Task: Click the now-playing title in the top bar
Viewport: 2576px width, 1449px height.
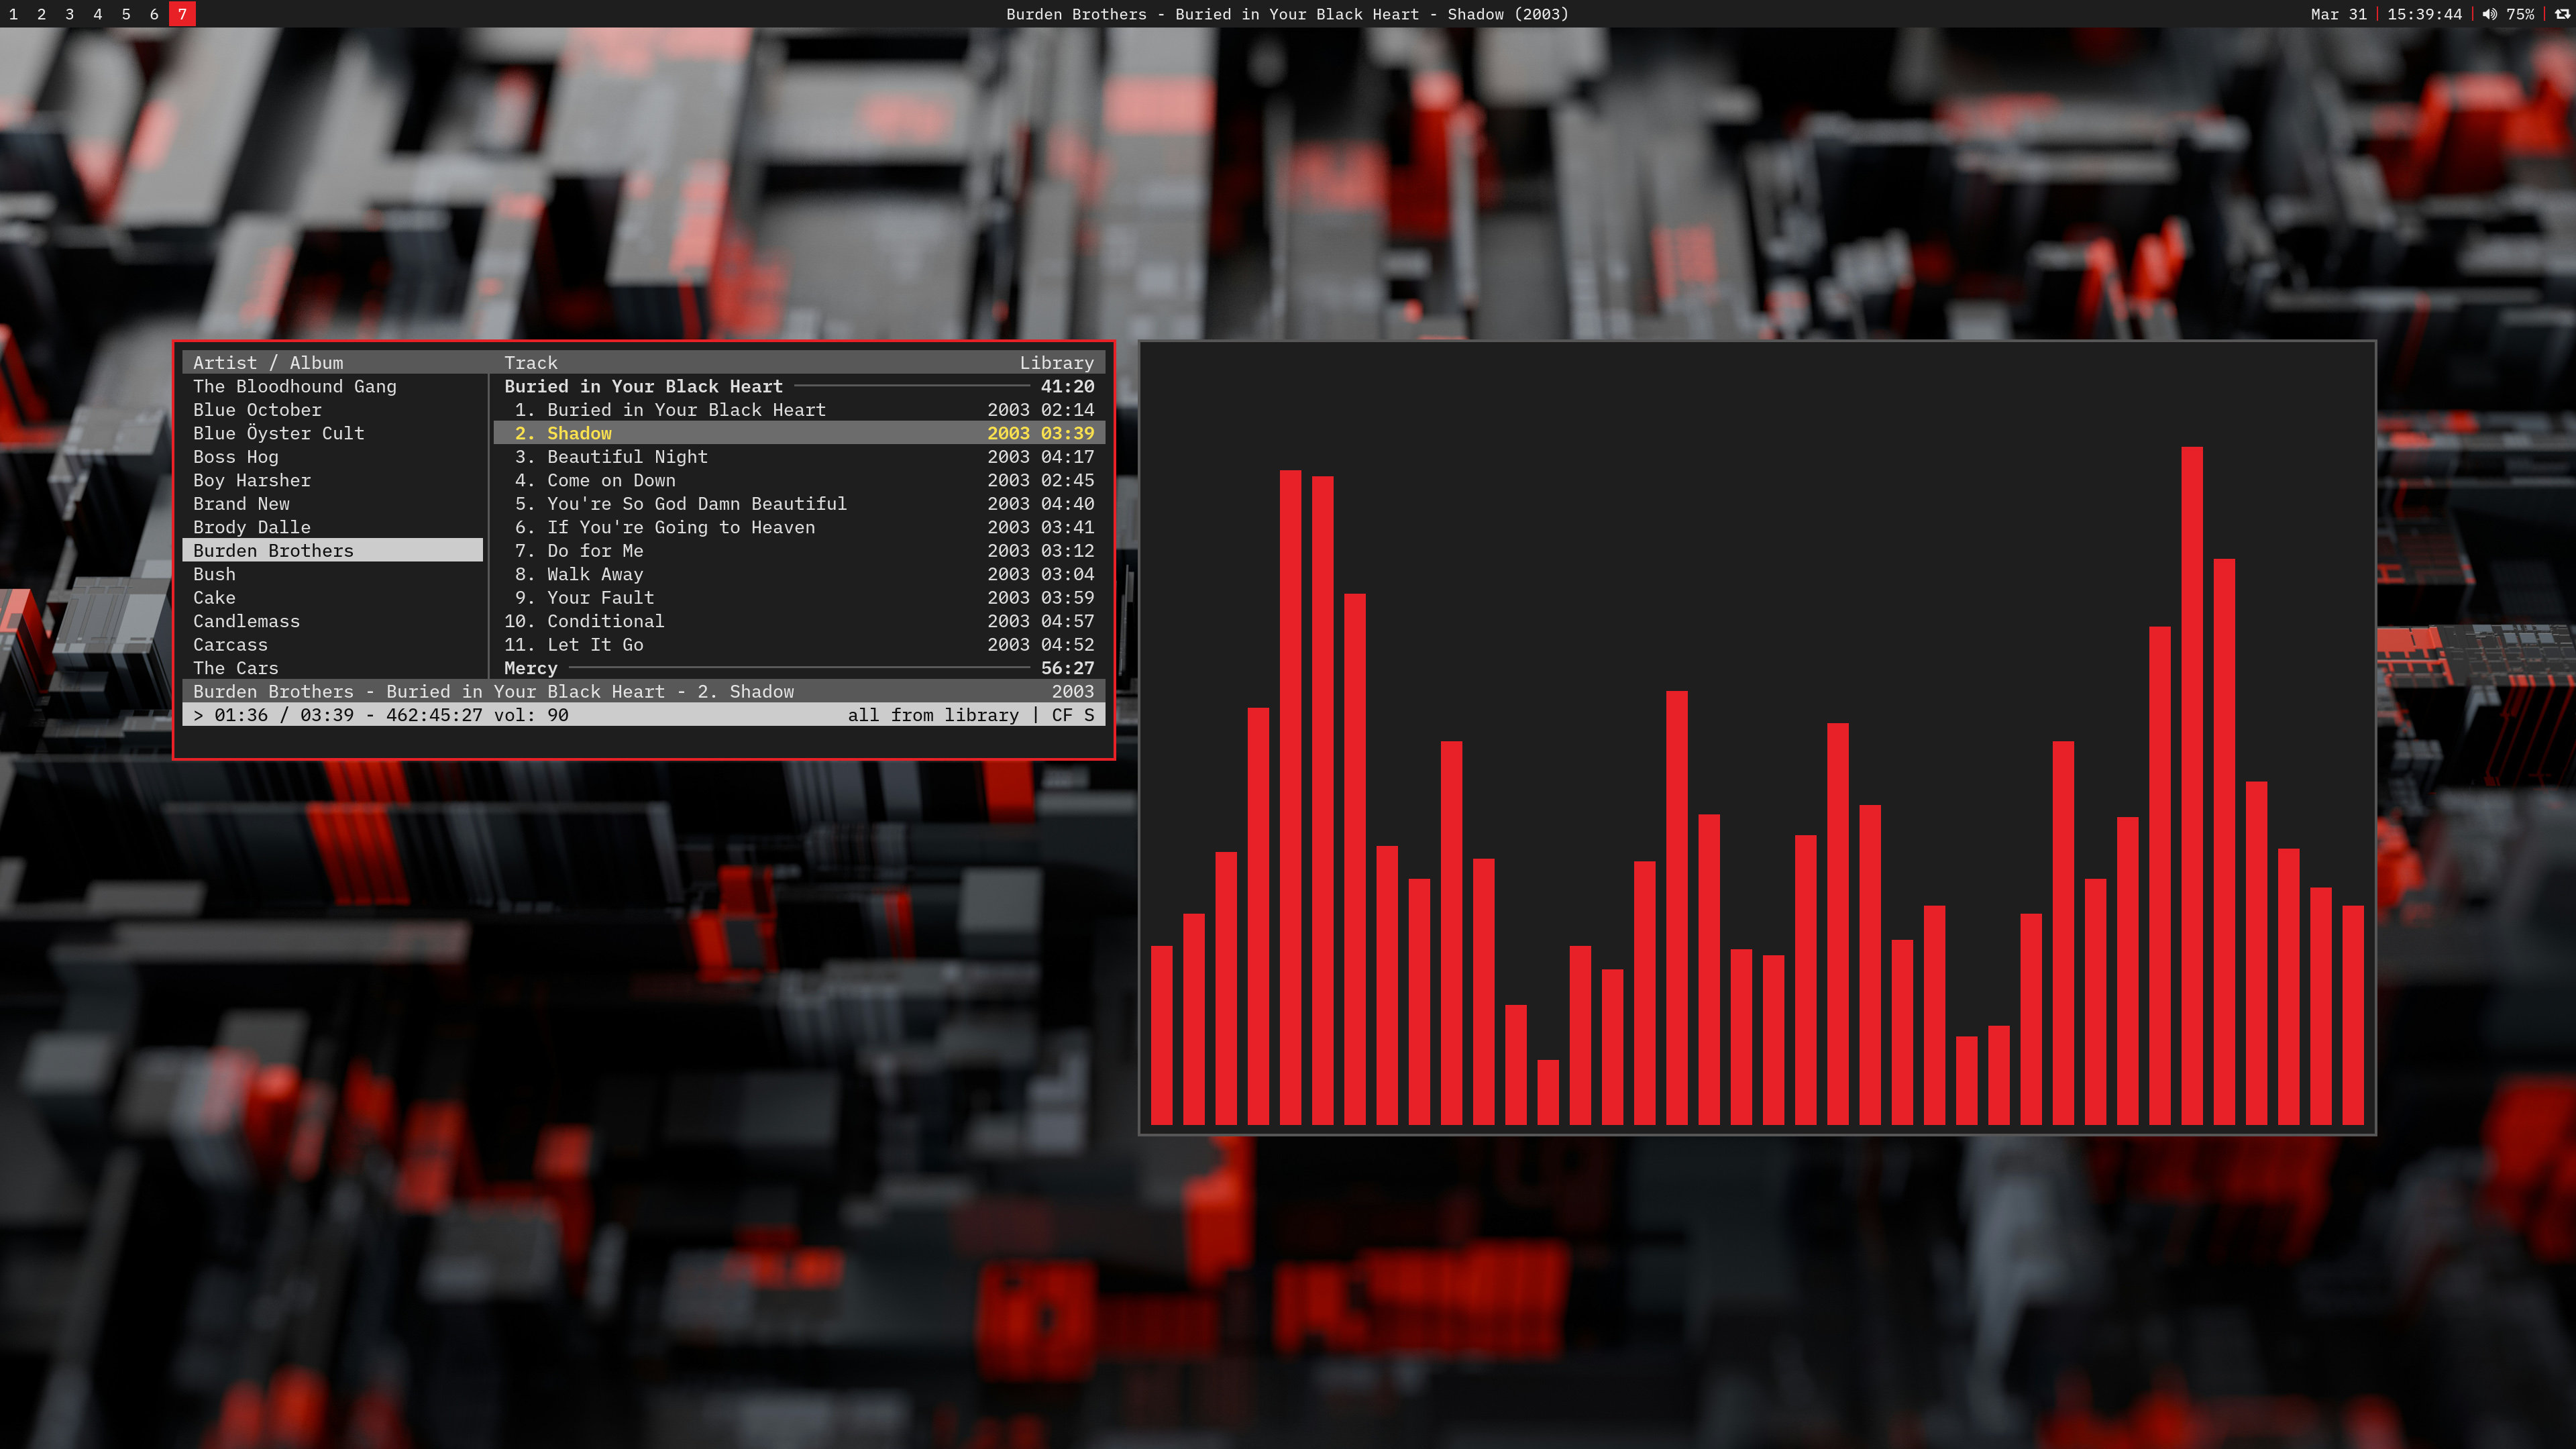Action: click(x=1287, y=14)
